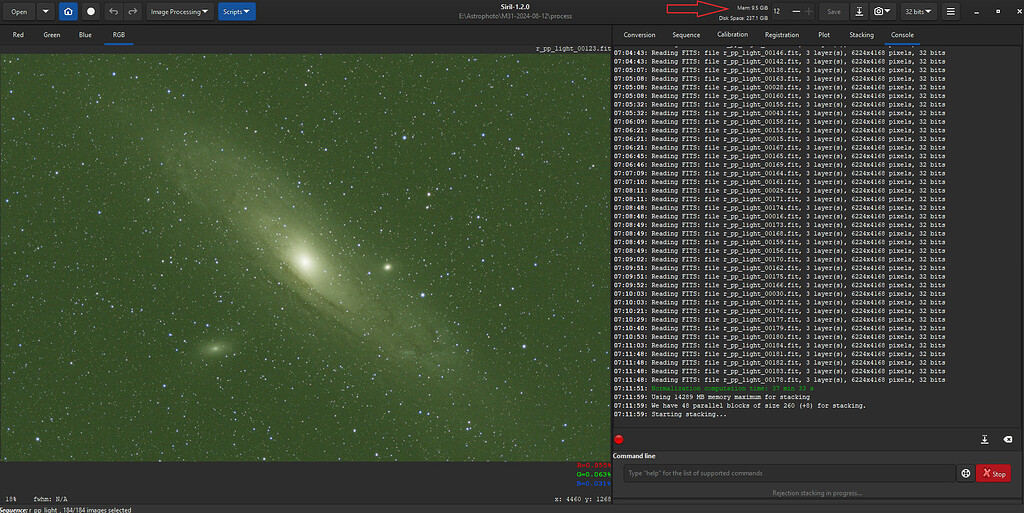Open the Scripts dropdown menu
This screenshot has width=1024, height=513.
pyautogui.click(x=236, y=11)
